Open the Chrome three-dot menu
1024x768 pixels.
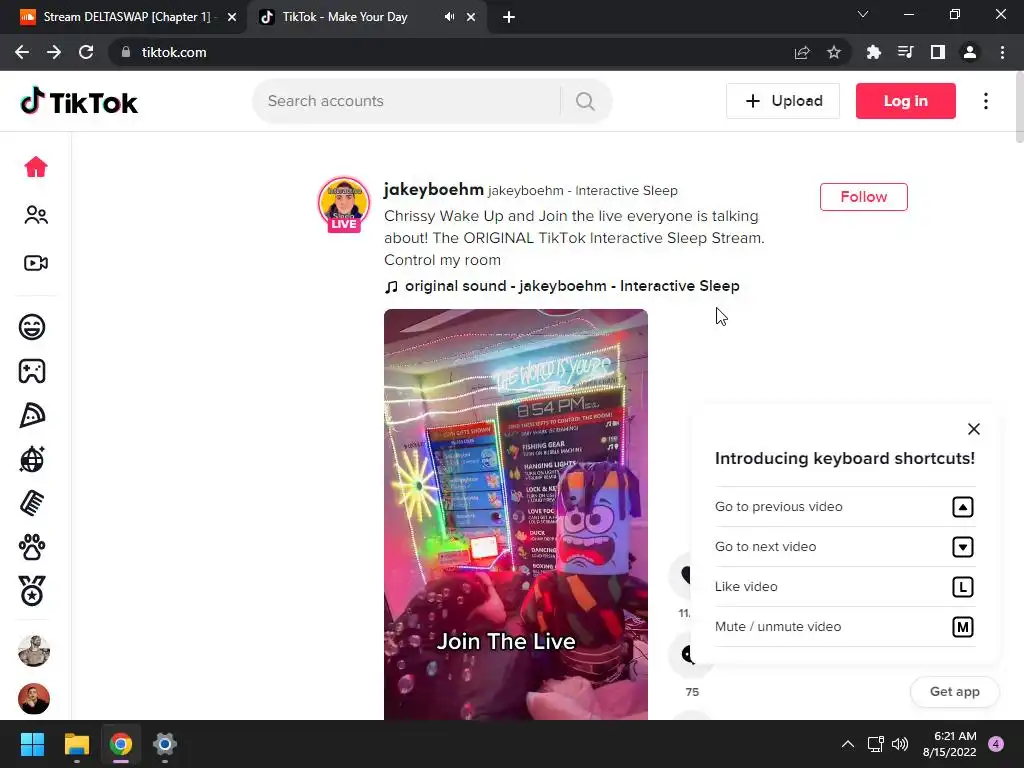point(1002,52)
